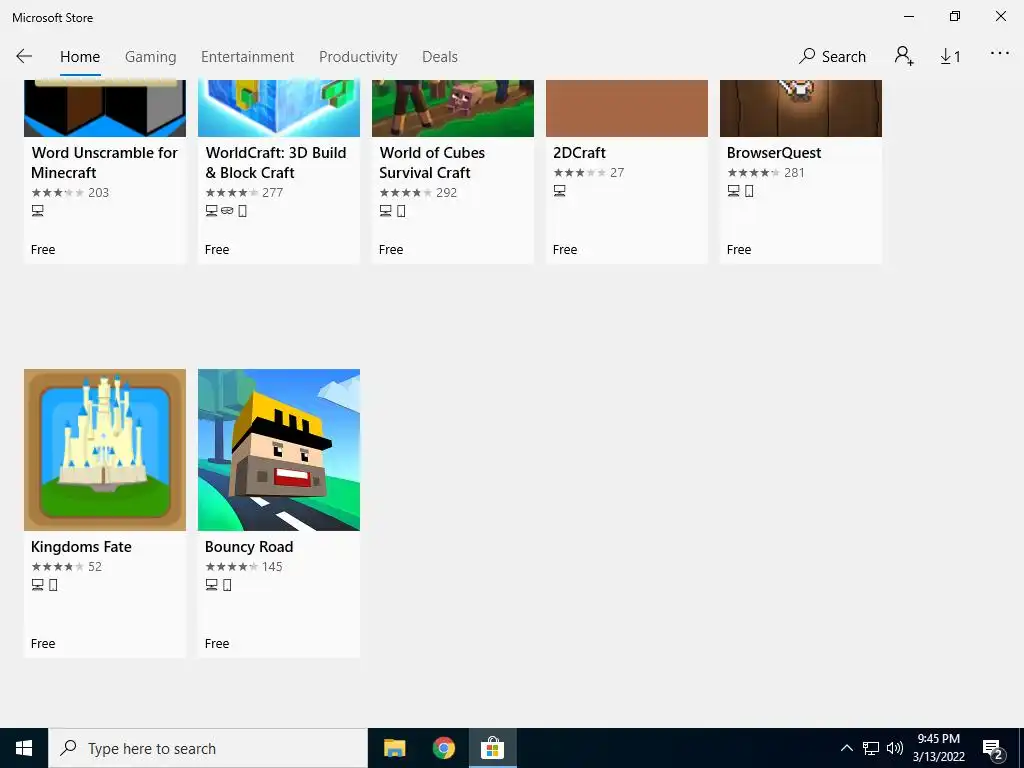The height and width of the screenshot is (768, 1024).
Task: Click PC device icon under 2DCraft
Action: [560, 191]
